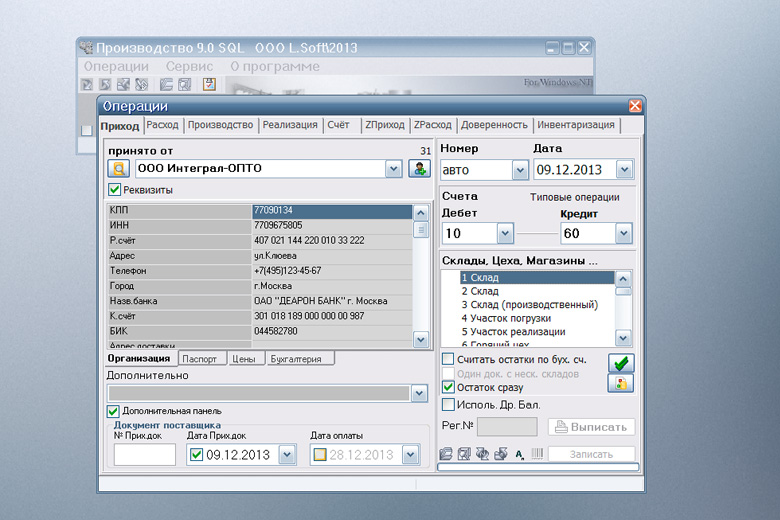
Task: Enable the Дата оплаты checkbox at 28.12.2013
Action: coord(320,455)
